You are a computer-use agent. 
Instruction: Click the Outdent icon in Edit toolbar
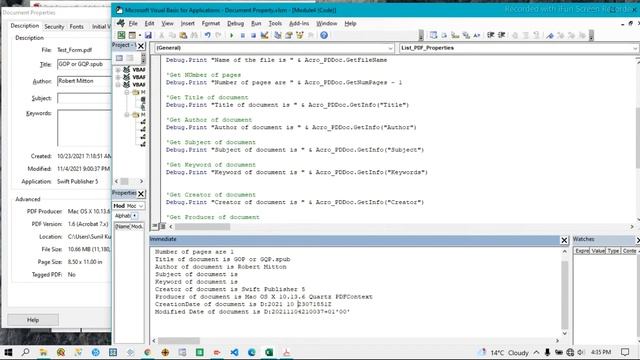pyautogui.click(x=502, y=36)
